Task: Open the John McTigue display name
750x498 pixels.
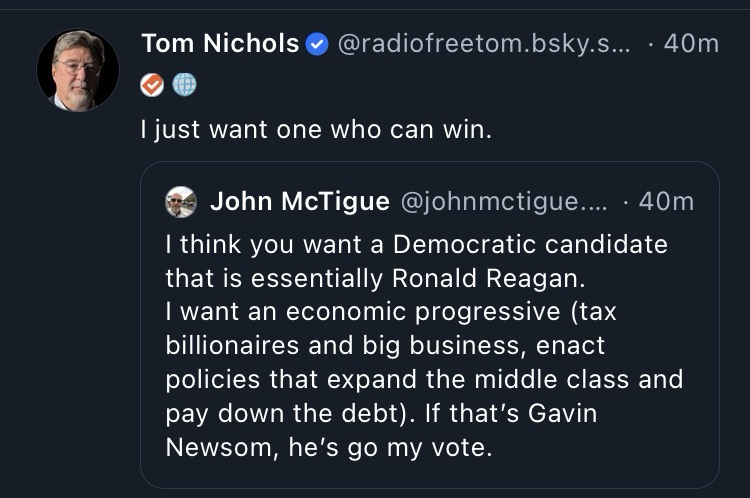Action: [300, 202]
